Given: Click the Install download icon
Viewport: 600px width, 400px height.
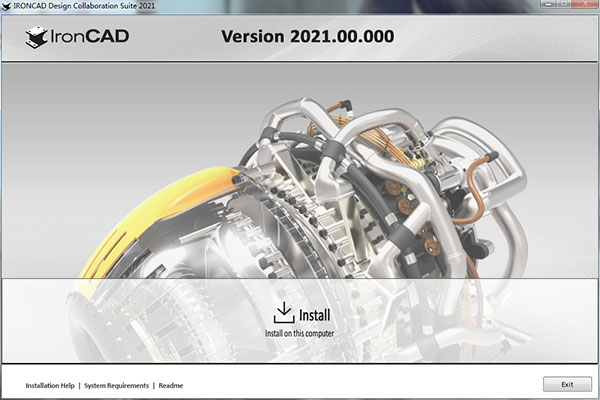Looking at the screenshot, I should pyautogui.click(x=284, y=313).
